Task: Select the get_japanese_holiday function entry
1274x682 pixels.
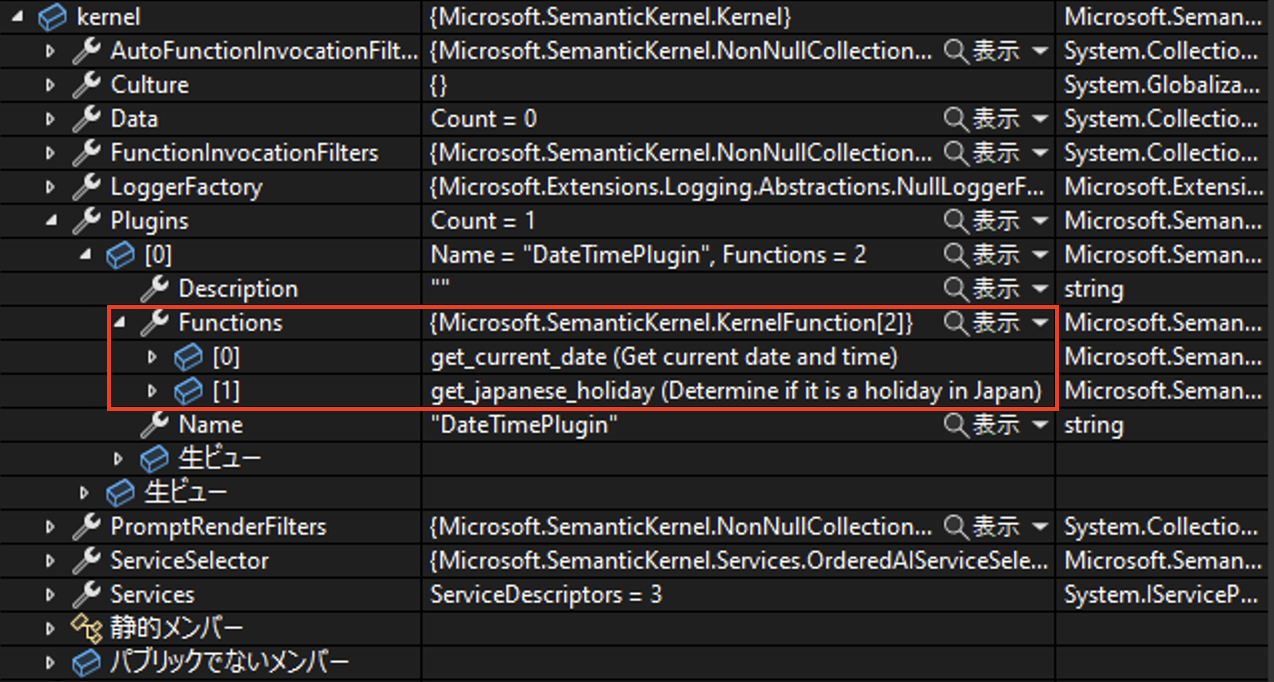Action: pos(700,390)
